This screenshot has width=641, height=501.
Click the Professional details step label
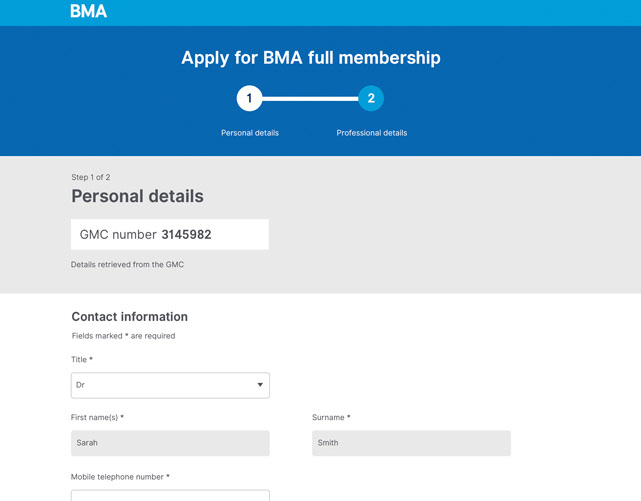(372, 133)
